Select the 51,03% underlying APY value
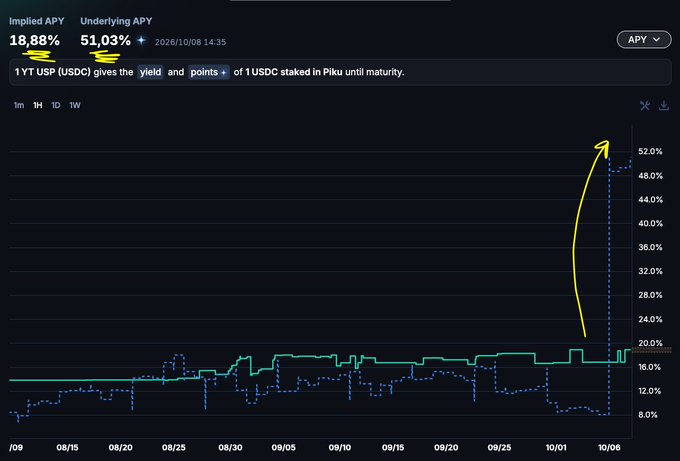680x461 pixels. click(105, 40)
